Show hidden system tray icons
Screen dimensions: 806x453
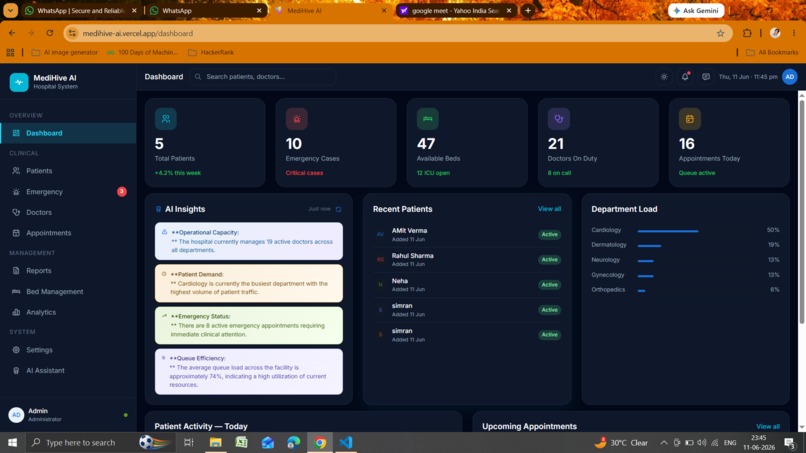click(x=664, y=442)
